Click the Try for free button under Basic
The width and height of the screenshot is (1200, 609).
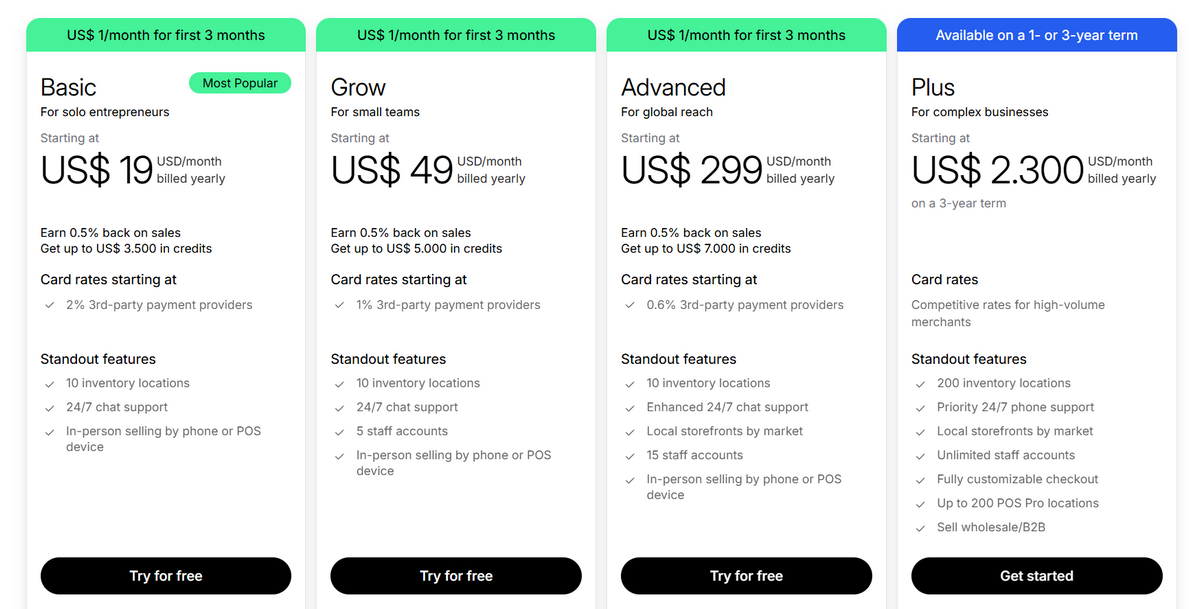pyautogui.click(x=165, y=576)
